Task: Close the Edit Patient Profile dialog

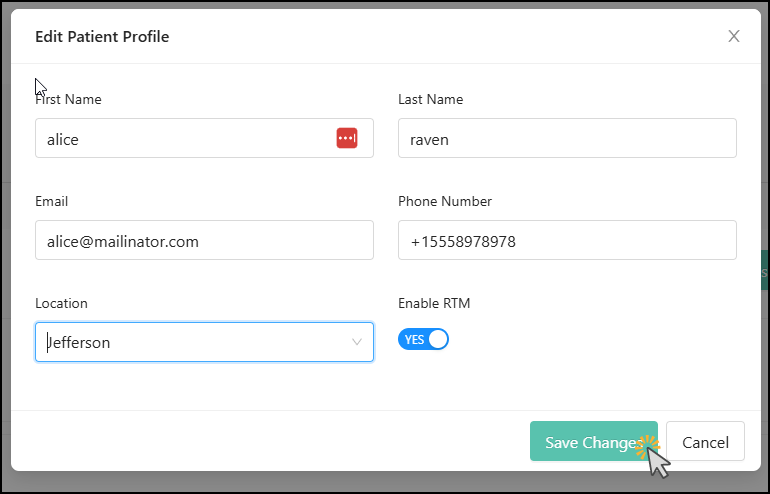Action: 734,37
